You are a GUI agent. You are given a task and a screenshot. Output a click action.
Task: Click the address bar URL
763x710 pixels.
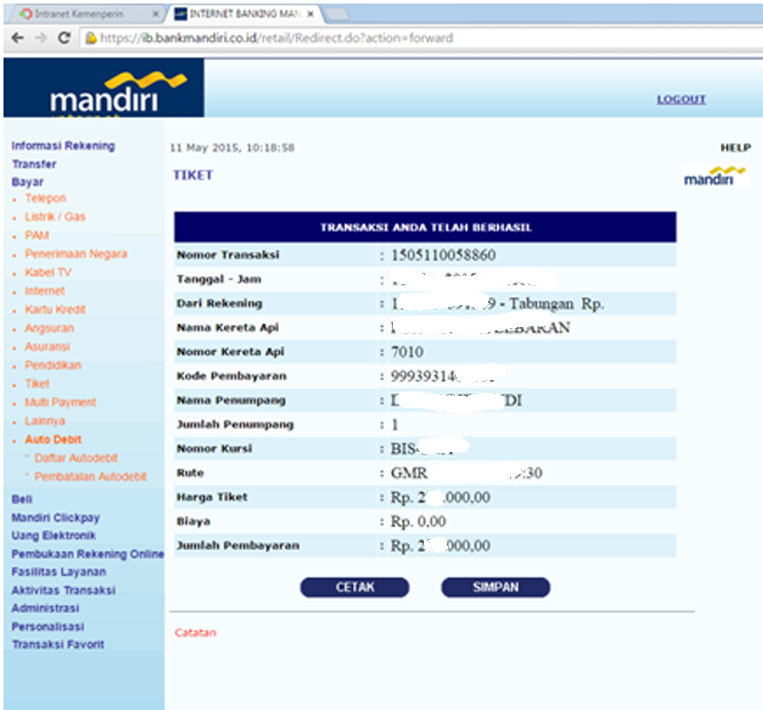[276, 38]
